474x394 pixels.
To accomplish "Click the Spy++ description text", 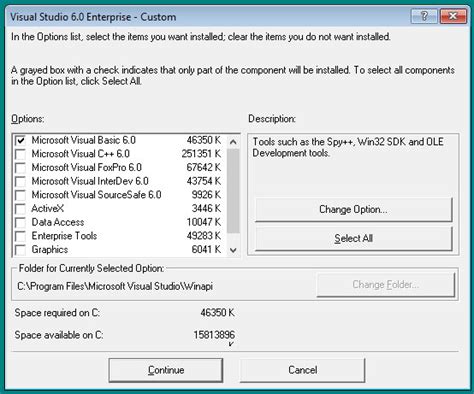I will [x=348, y=147].
